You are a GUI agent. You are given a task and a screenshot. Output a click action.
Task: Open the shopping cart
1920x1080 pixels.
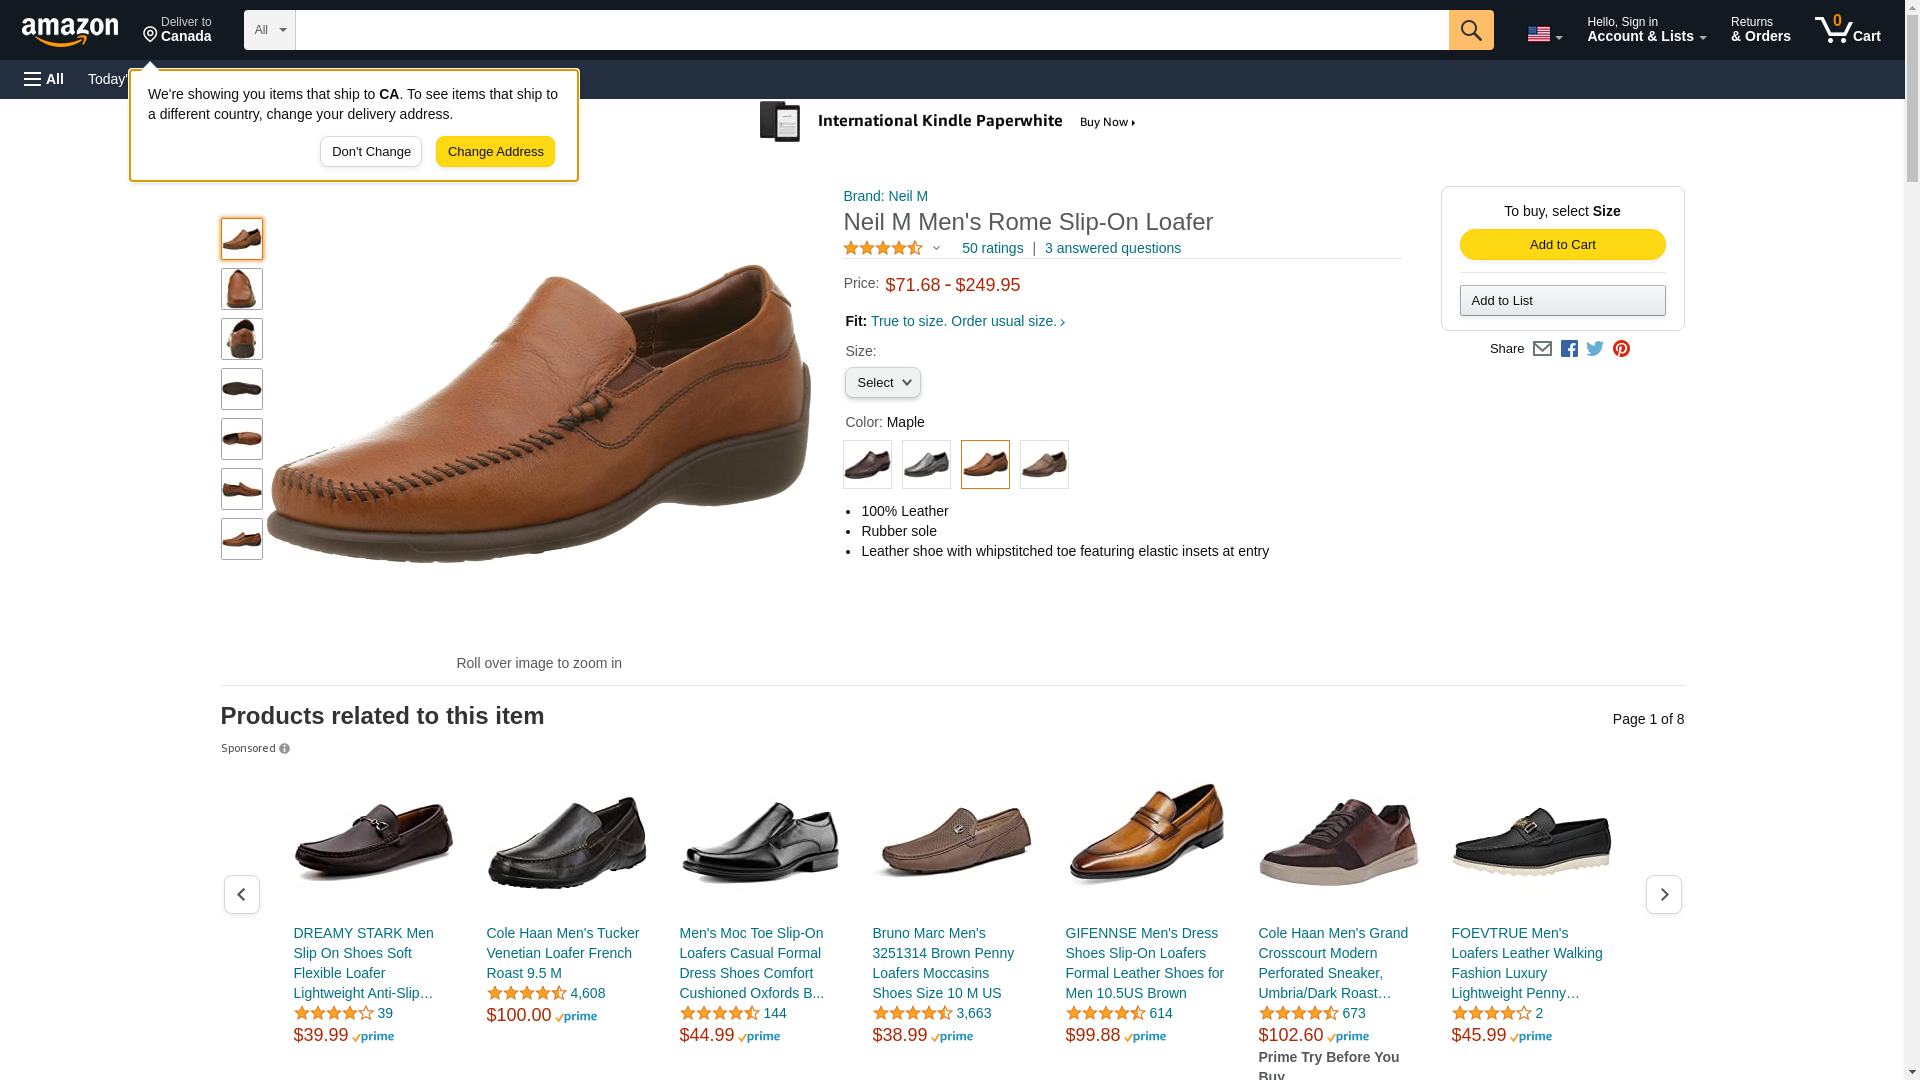(x=1847, y=30)
